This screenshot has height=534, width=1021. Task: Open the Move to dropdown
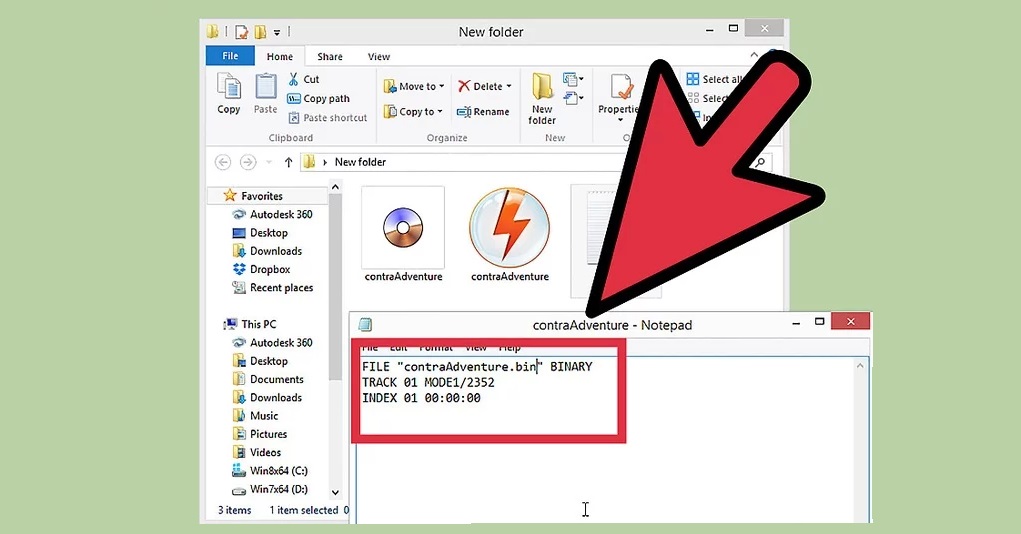tap(414, 86)
